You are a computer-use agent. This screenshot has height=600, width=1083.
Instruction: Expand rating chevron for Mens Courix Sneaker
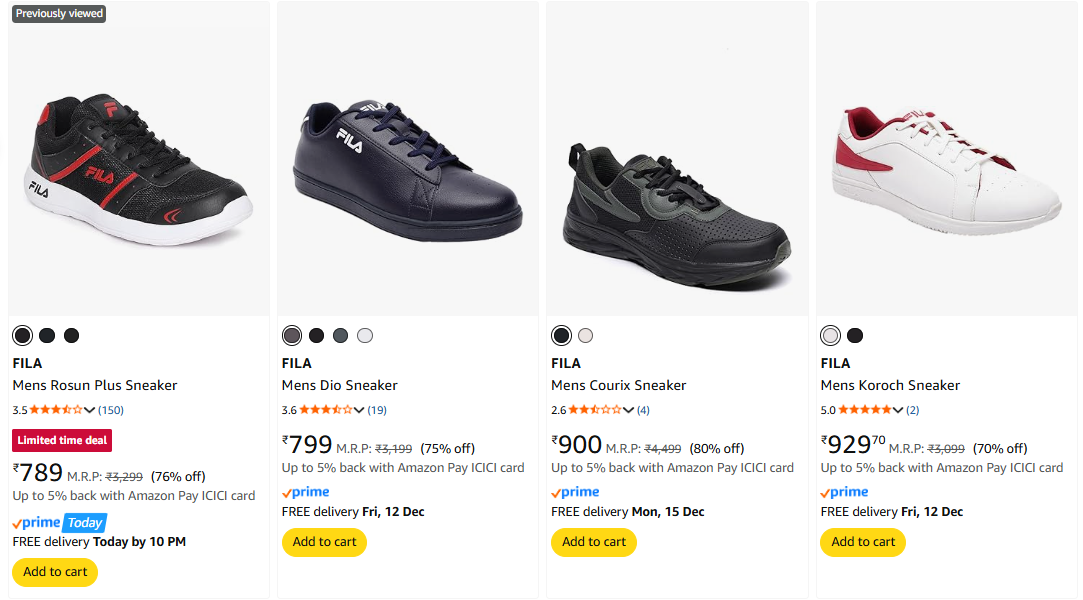click(x=628, y=410)
